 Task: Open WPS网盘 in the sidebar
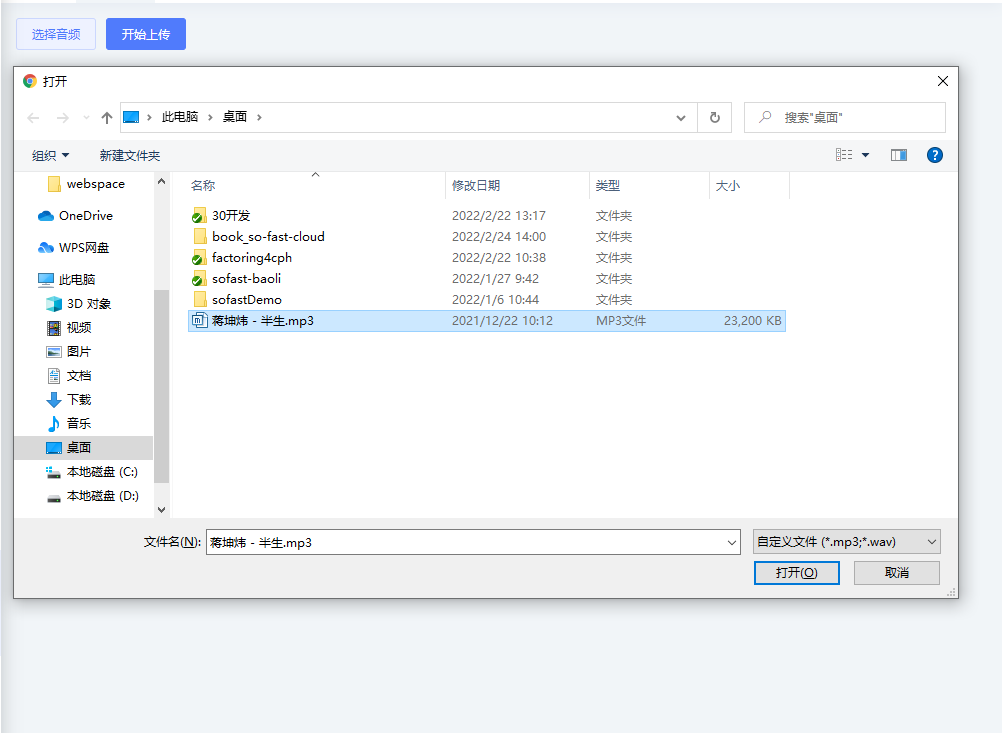tap(83, 248)
